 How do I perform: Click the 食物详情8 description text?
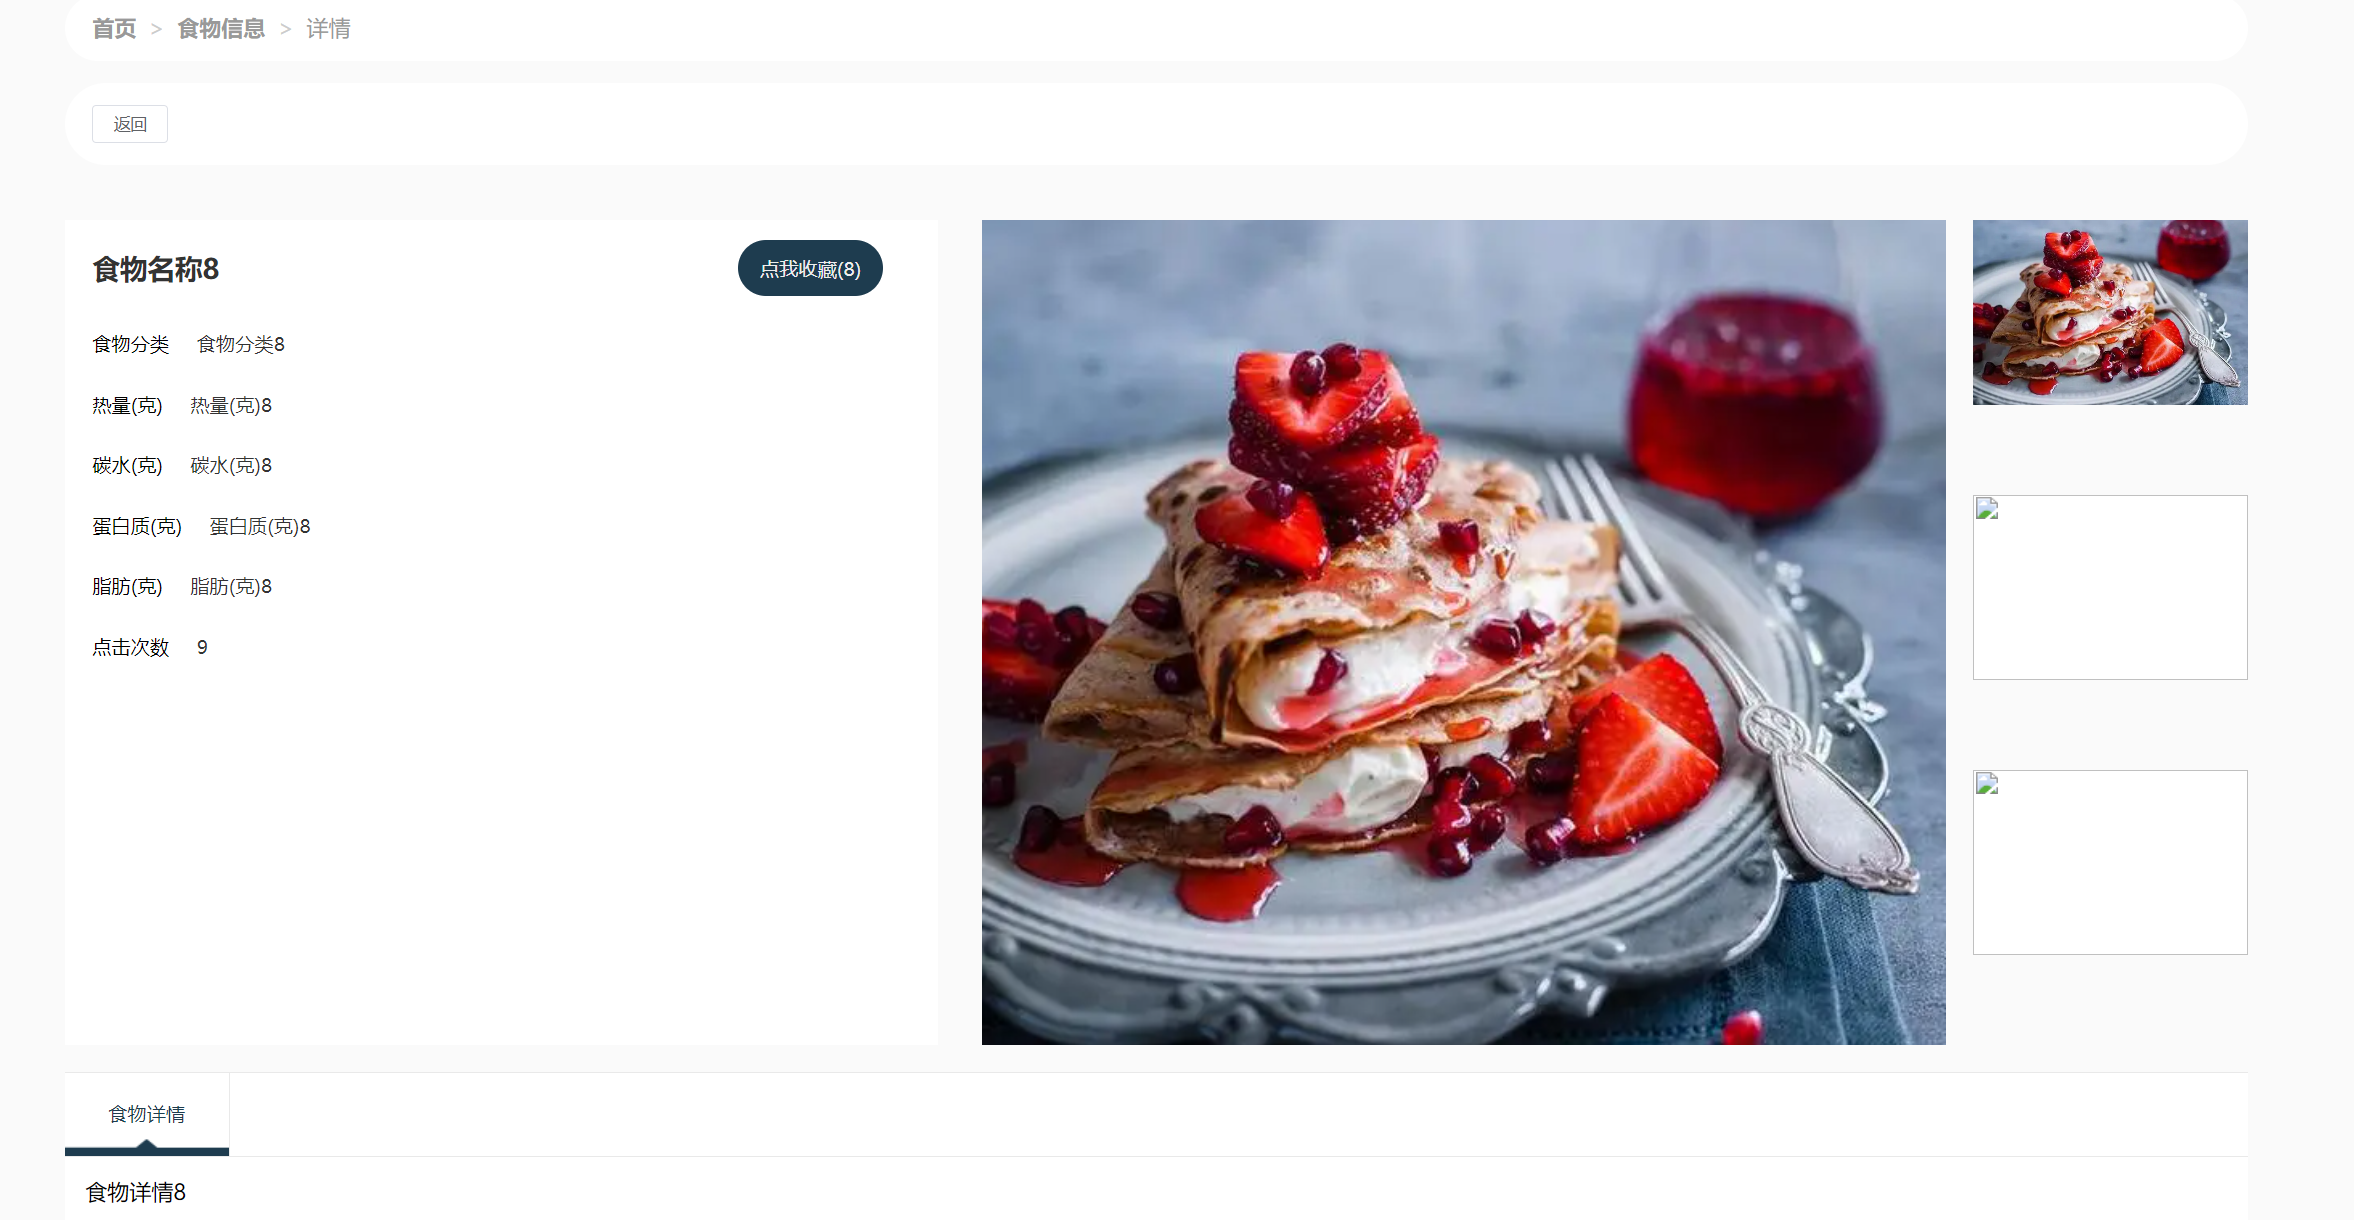point(136,1192)
